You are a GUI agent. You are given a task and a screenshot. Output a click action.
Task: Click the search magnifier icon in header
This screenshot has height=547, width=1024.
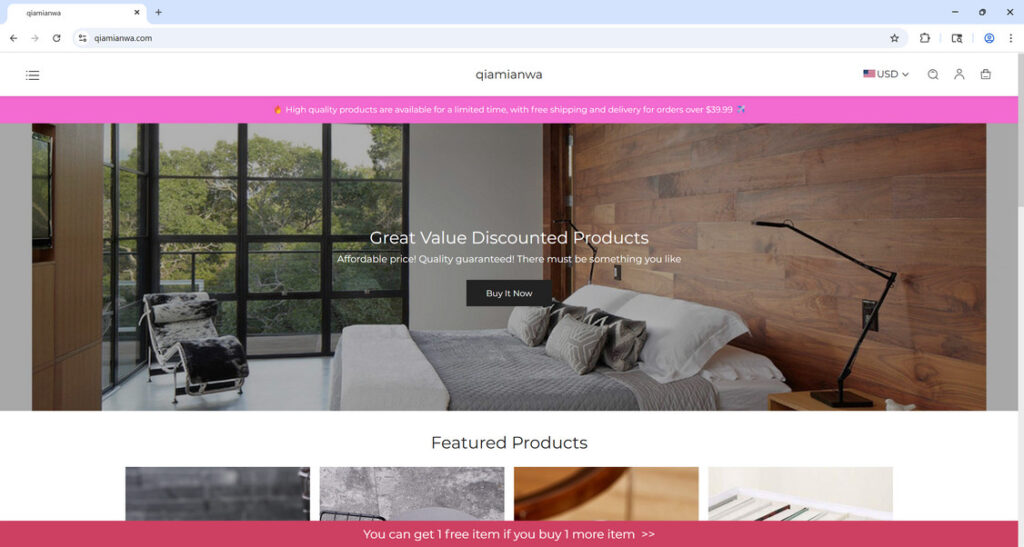[x=933, y=74]
